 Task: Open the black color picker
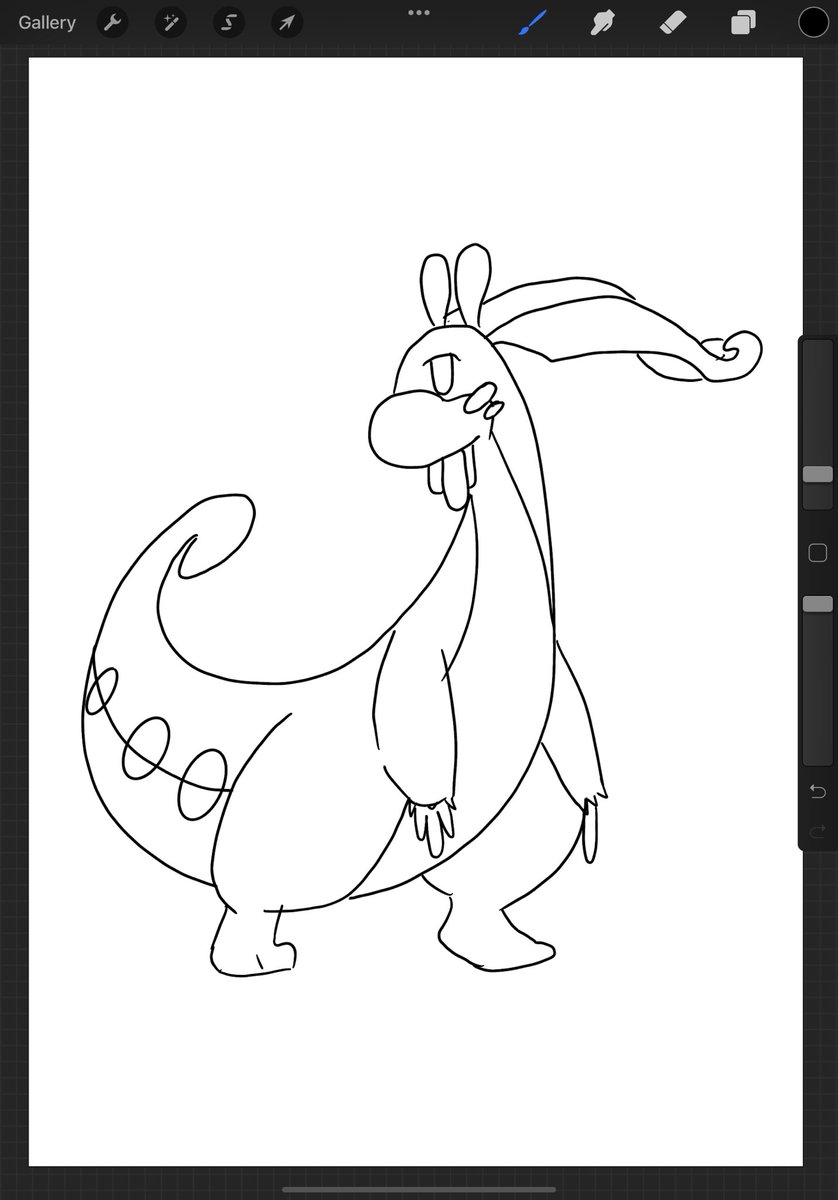click(x=815, y=22)
